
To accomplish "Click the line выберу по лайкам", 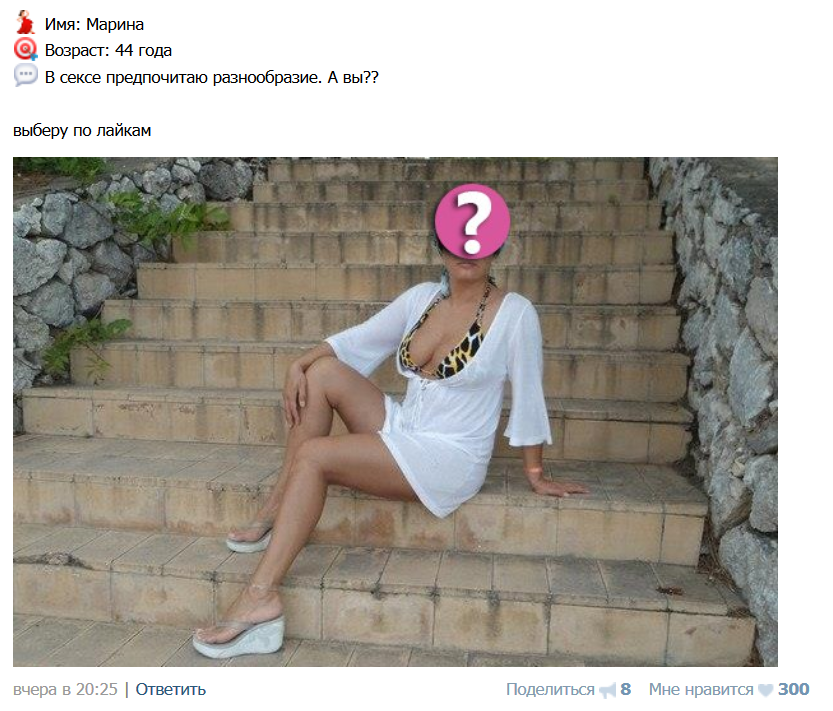I will [x=82, y=131].
